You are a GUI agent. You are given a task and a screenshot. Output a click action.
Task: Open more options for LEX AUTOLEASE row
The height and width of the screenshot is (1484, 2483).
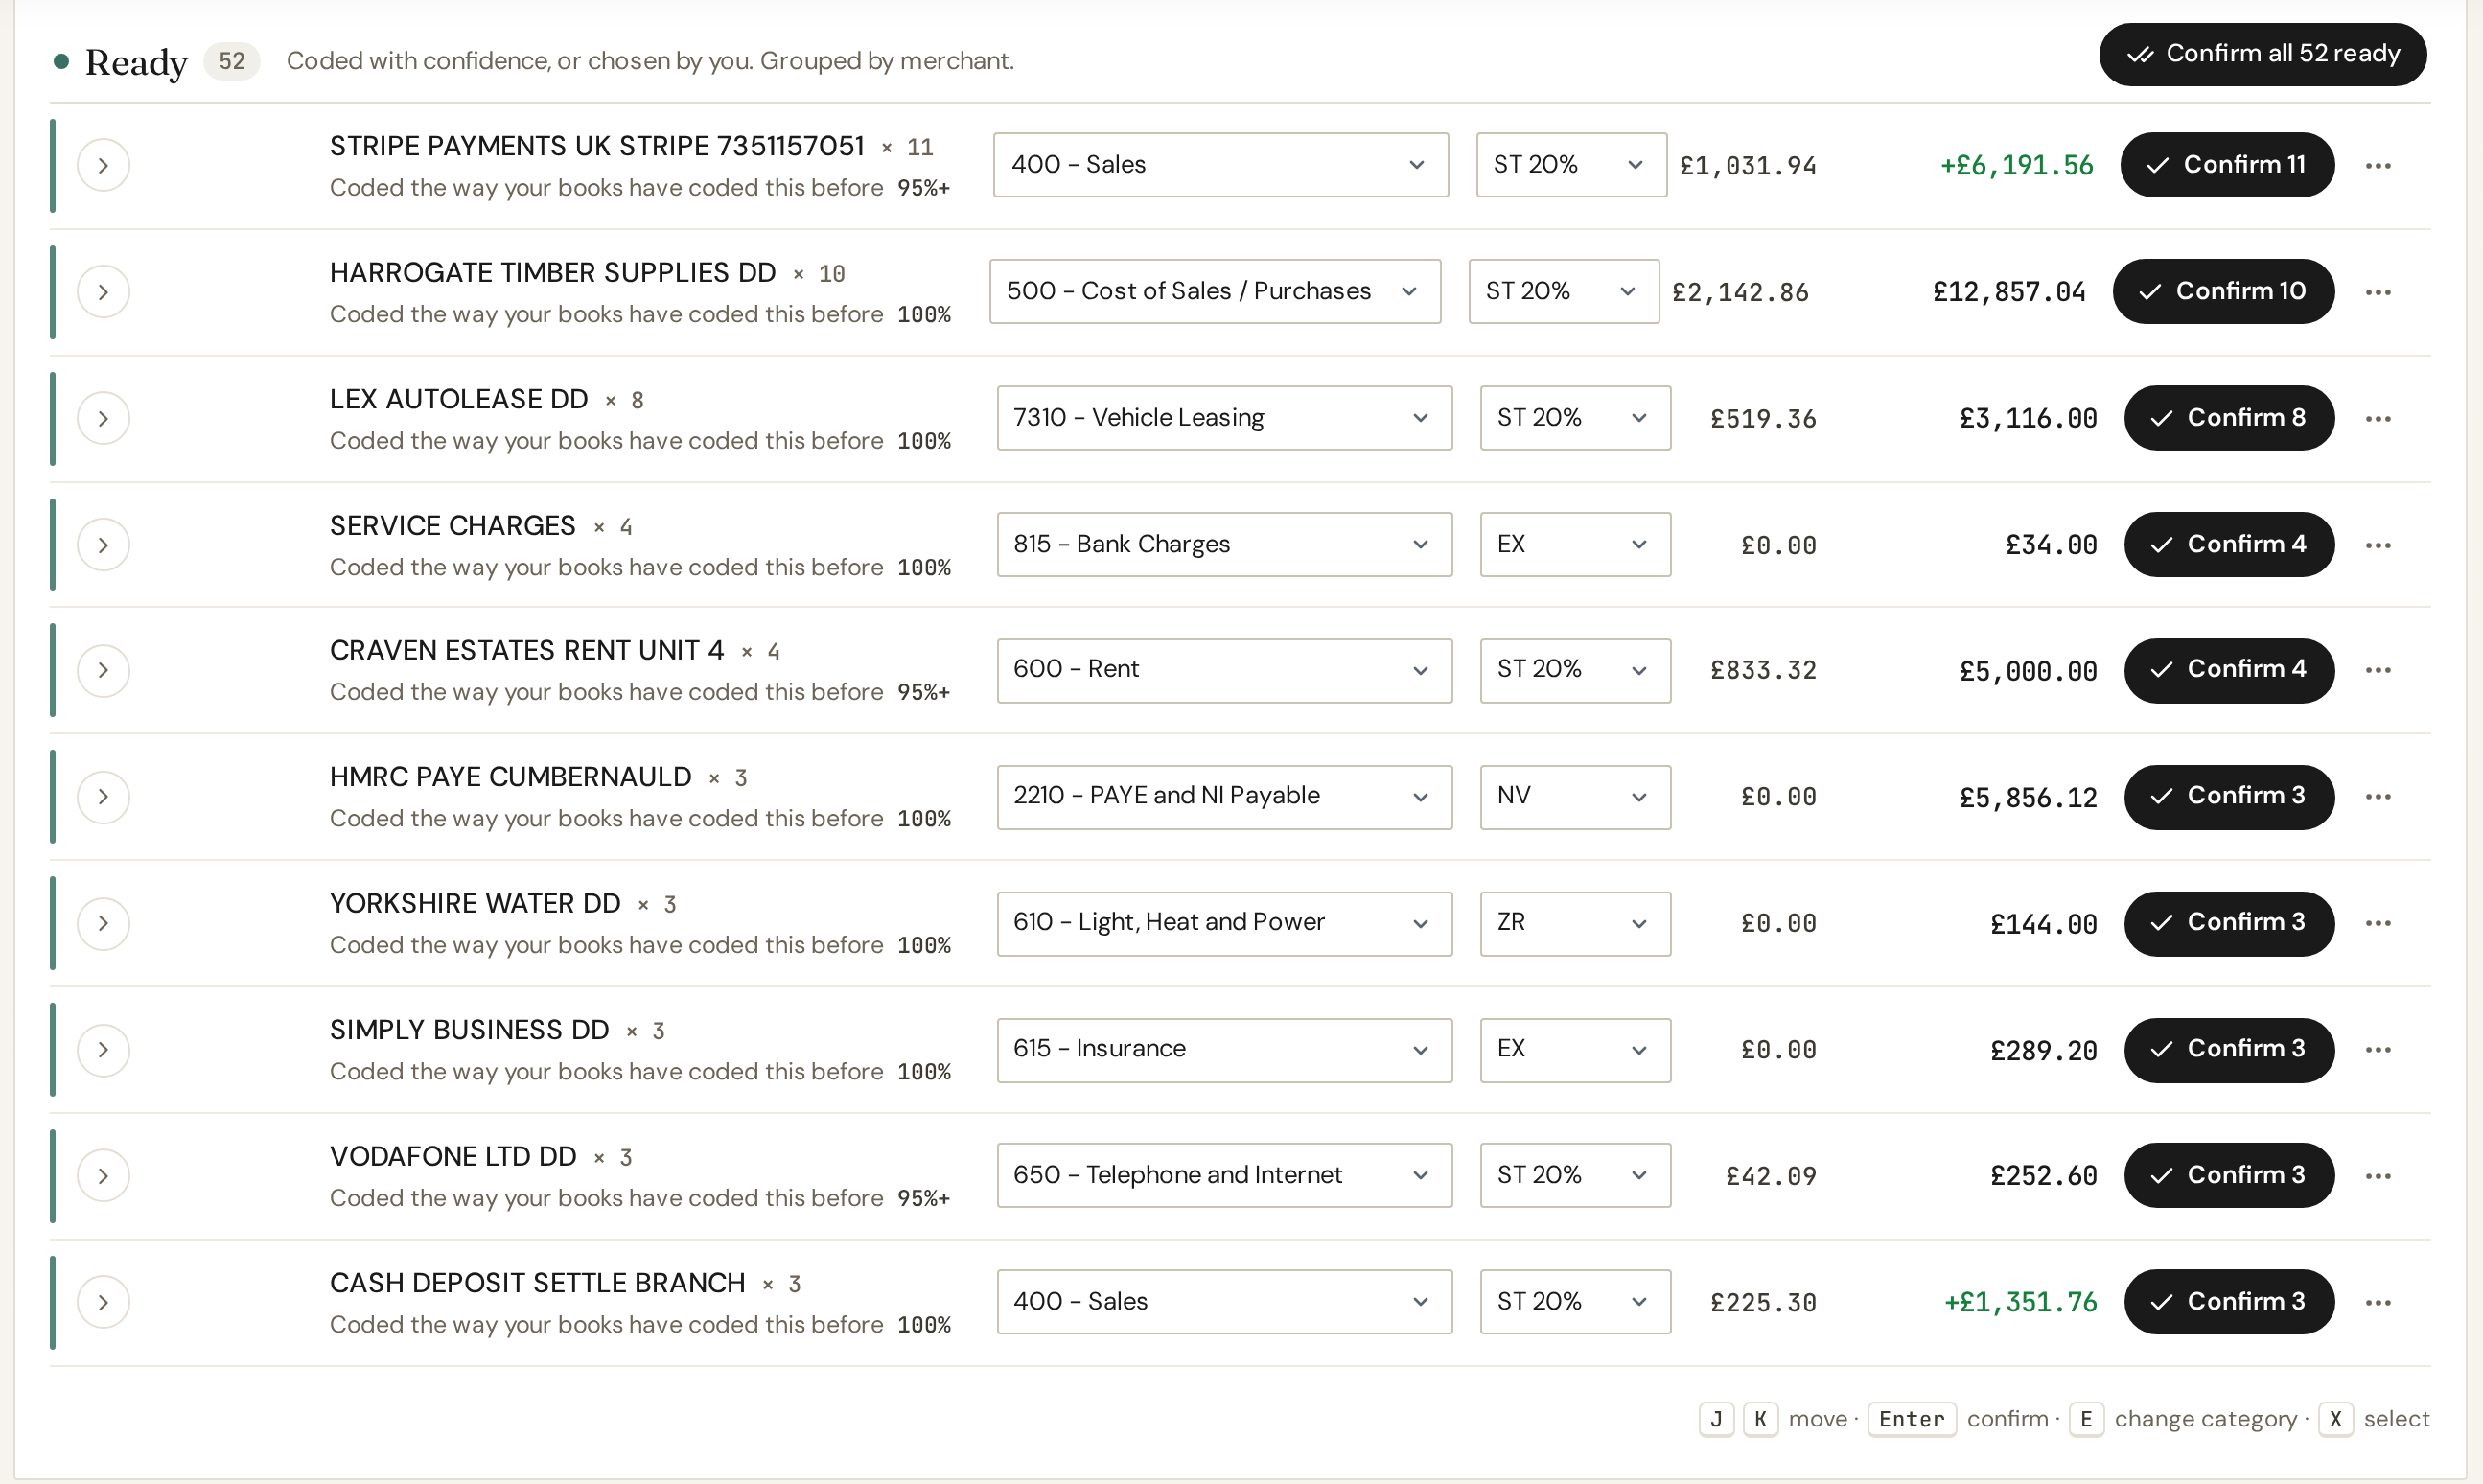point(2377,418)
